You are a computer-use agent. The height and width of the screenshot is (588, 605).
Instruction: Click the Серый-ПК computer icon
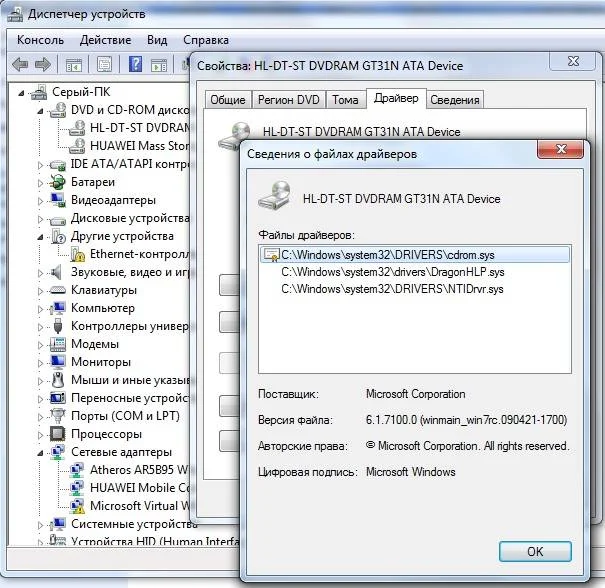coord(39,92)
